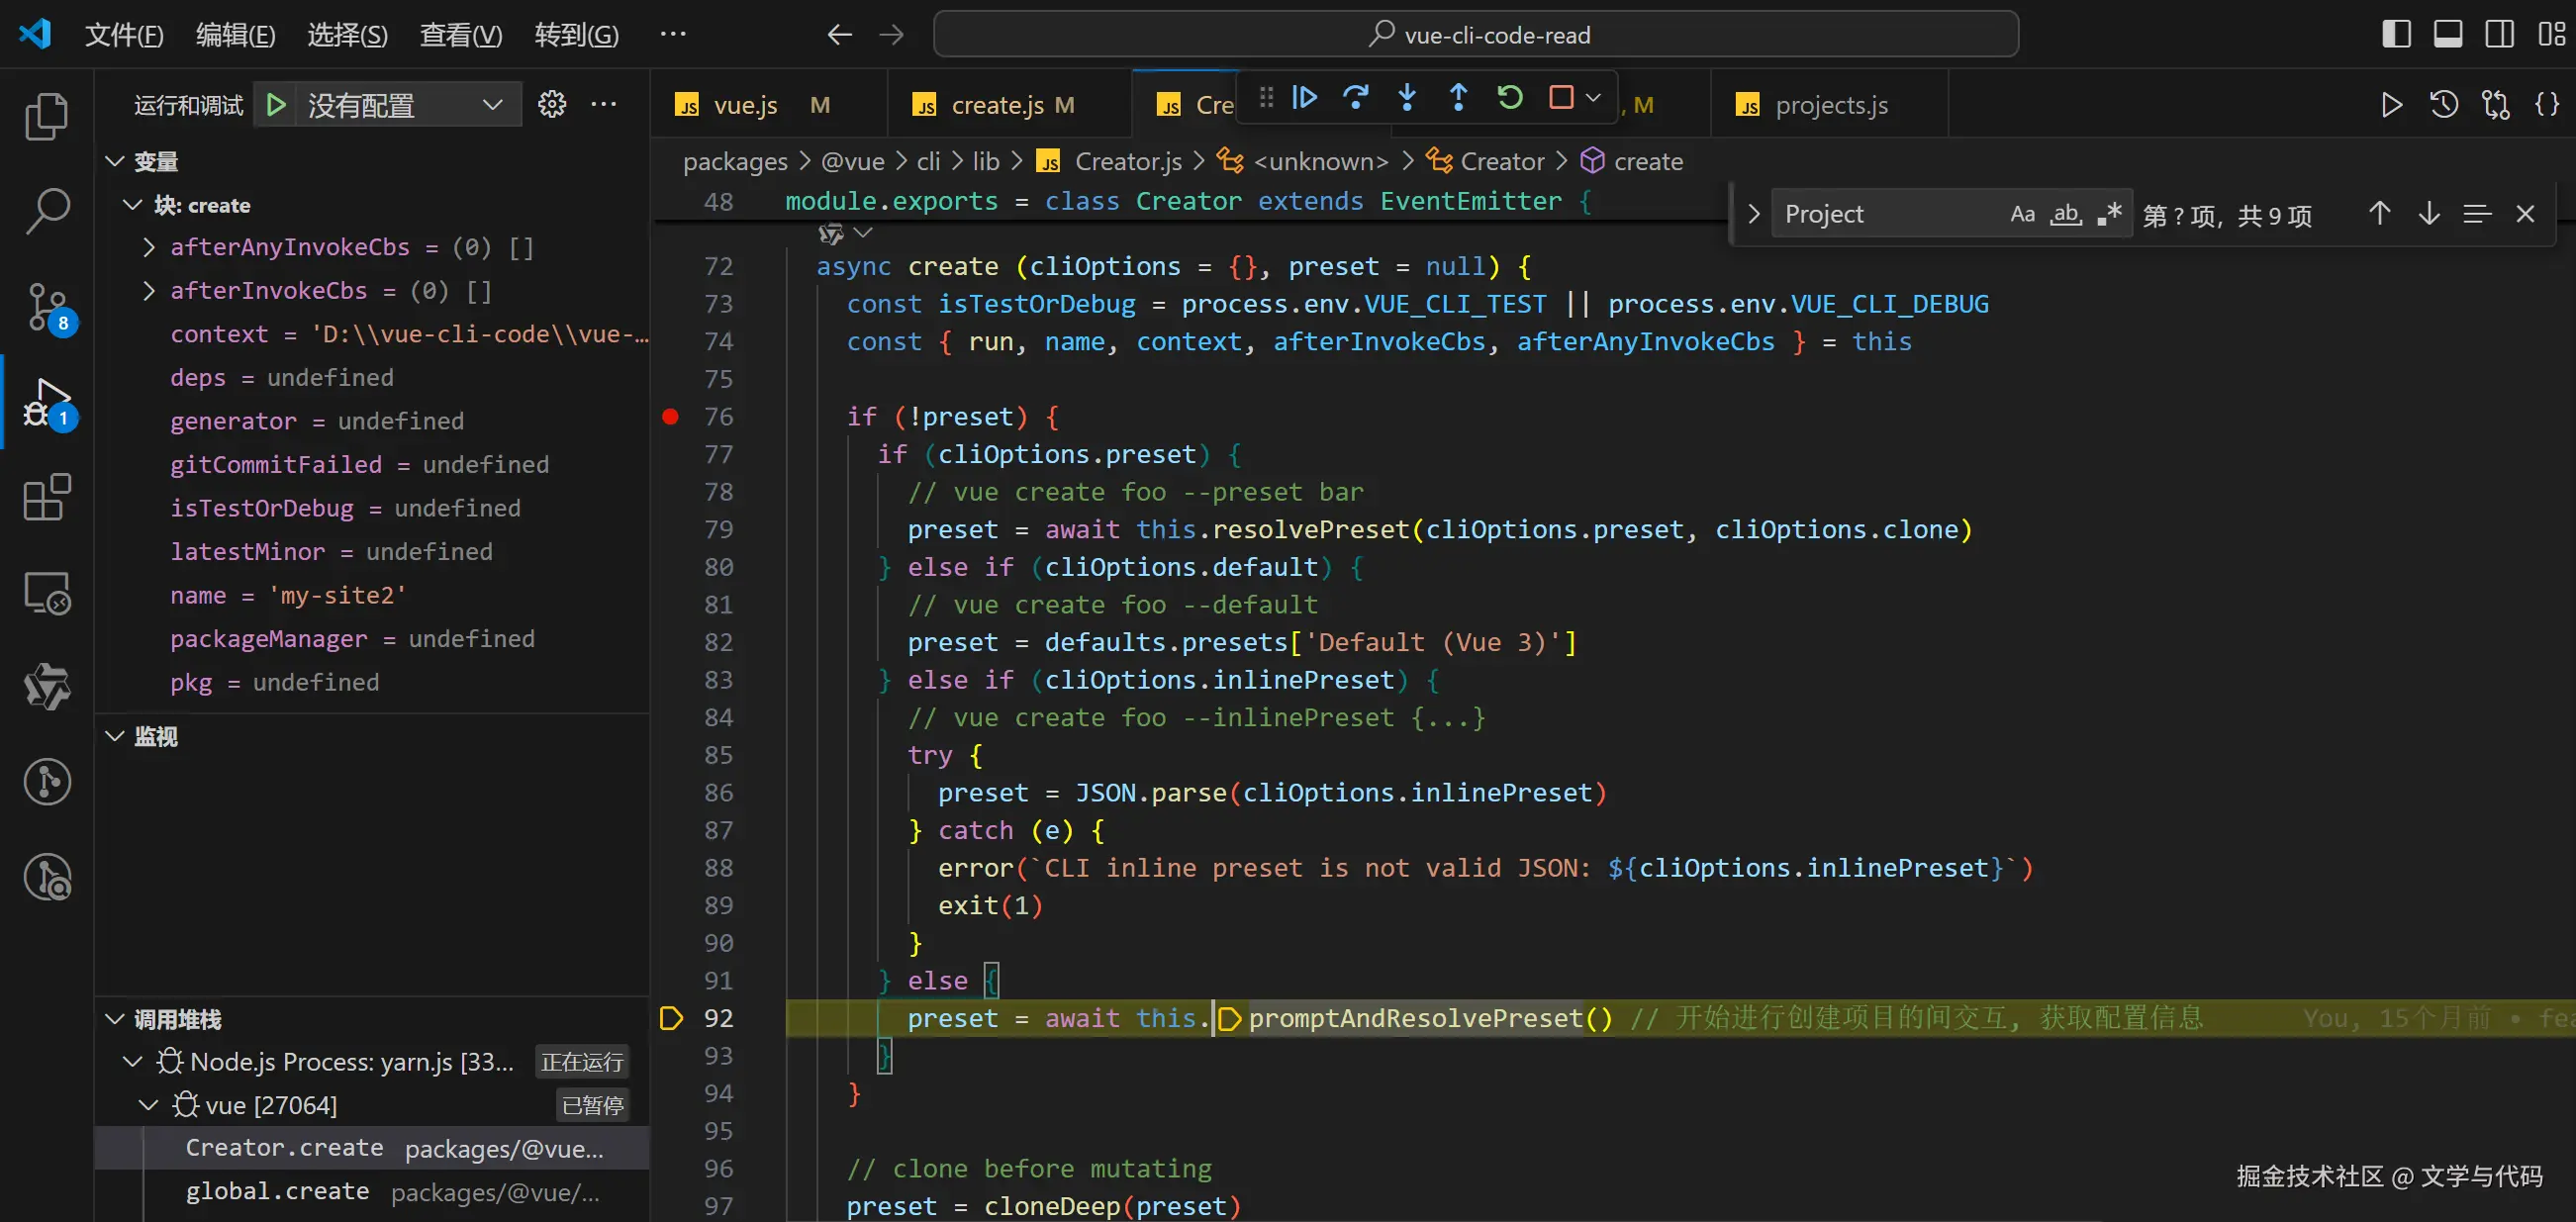Expand the afterAnyInvokeCbs variable
Image resolution: width=2576 pixels, height=1222 pixels.
coord(149,247)
